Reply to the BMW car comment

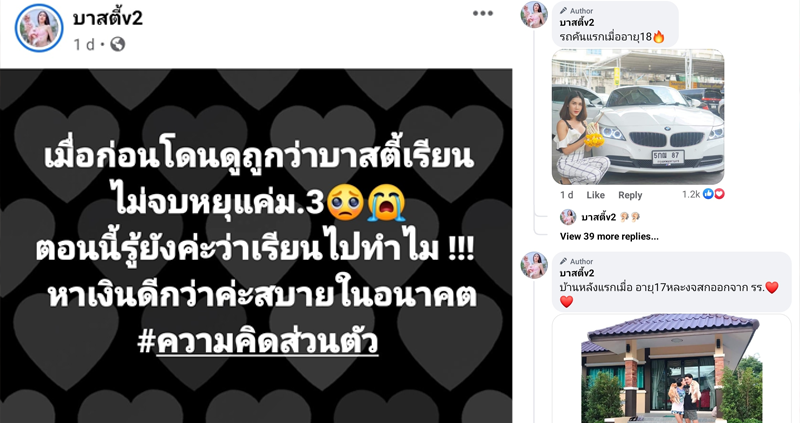630,195
